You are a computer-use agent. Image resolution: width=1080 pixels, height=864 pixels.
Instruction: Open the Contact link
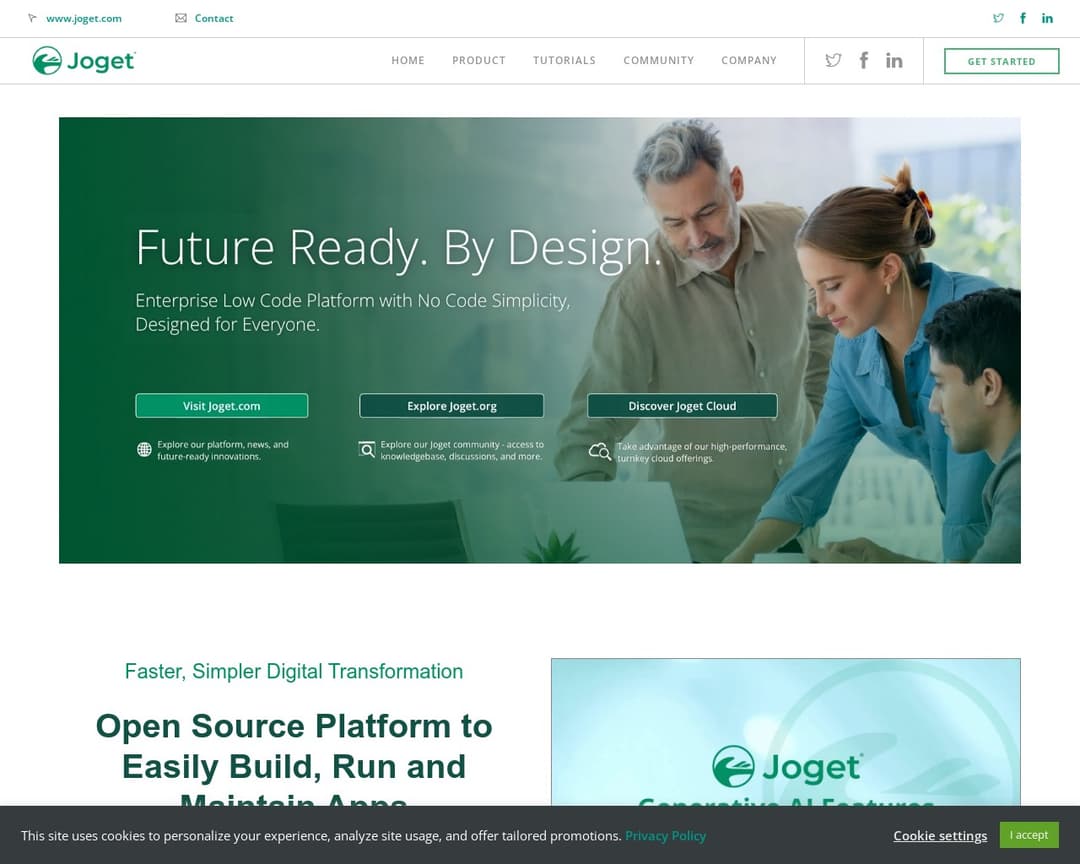pyautogui.click(x=214, y=19)
